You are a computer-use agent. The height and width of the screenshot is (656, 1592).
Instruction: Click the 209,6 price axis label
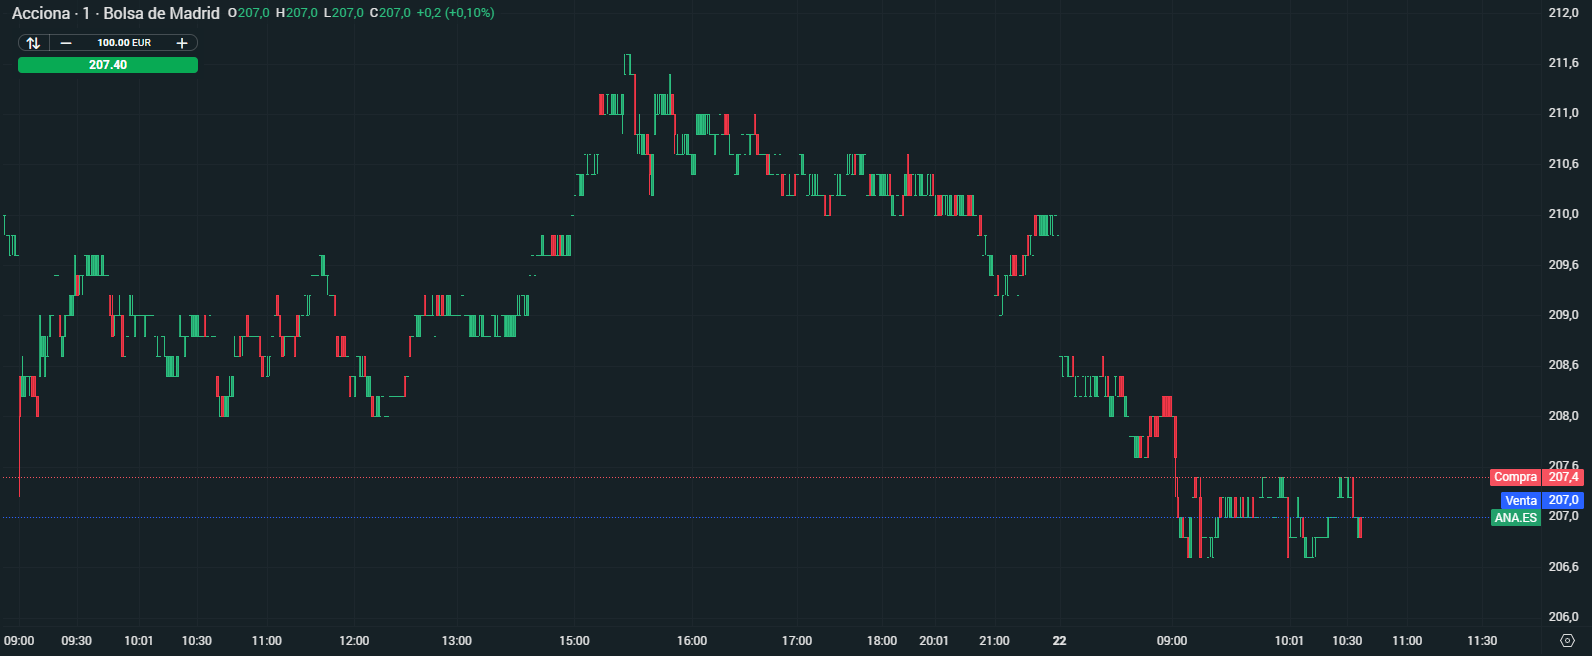(1563, 265)
